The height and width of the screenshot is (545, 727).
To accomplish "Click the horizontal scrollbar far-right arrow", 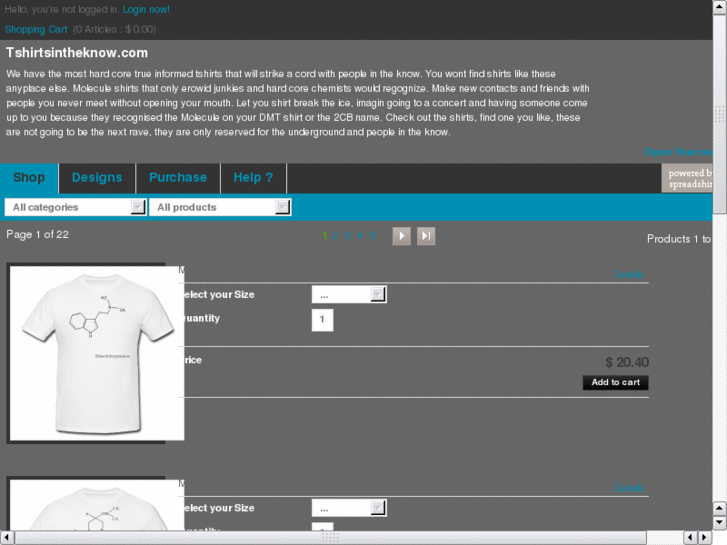I will click(705, 538).
